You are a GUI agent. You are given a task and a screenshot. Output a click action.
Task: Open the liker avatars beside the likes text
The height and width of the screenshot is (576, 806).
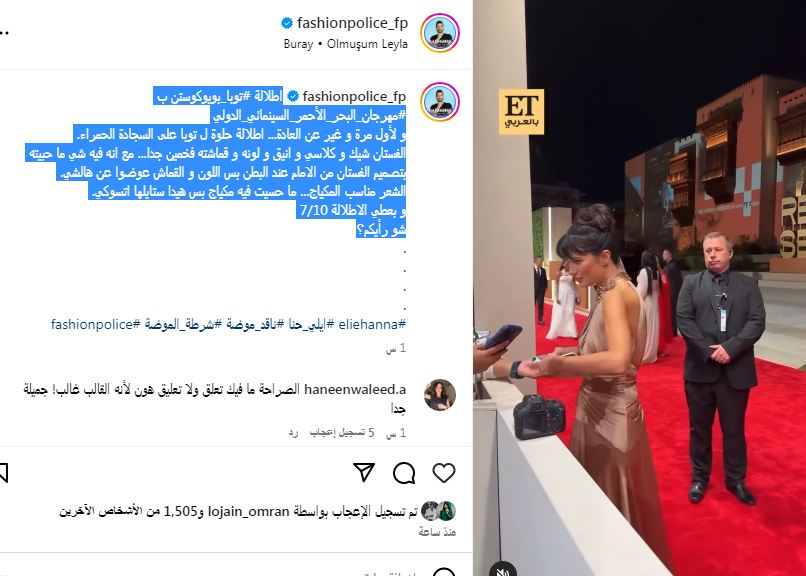click(438, 511)
